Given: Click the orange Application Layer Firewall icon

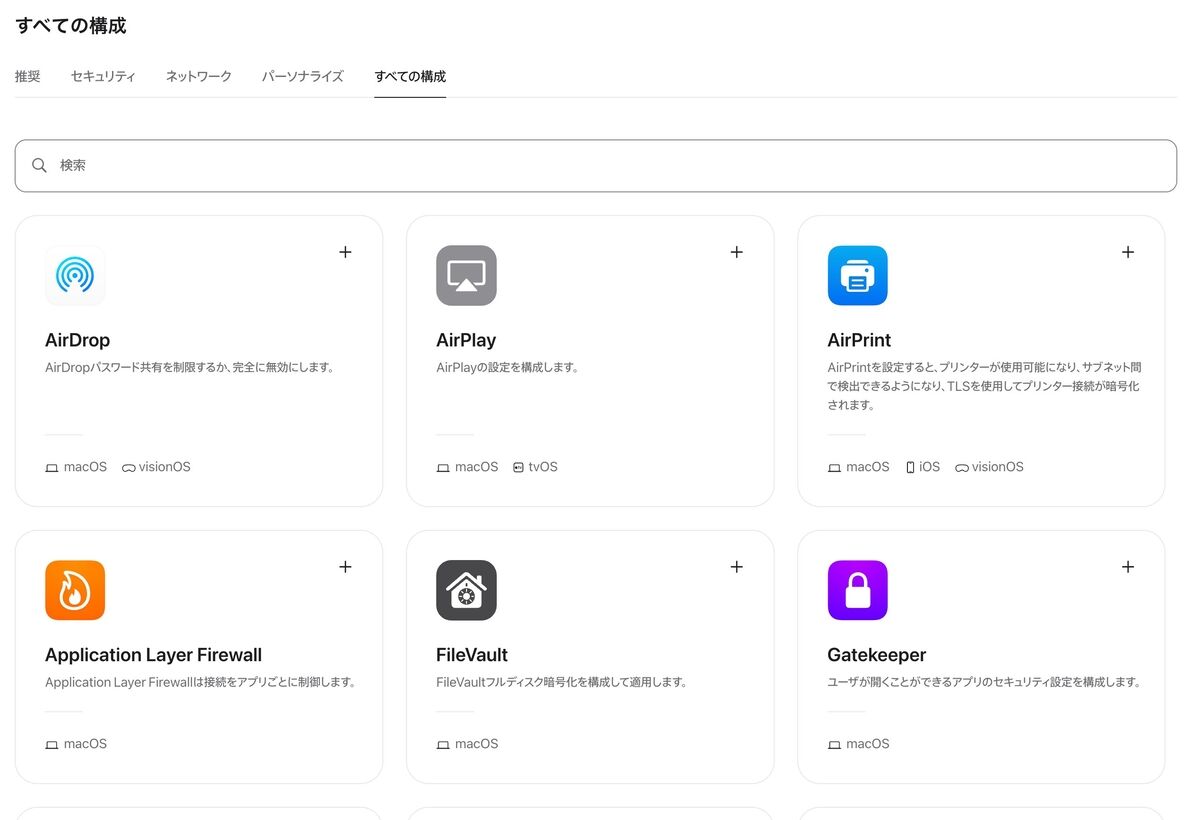Looking at the screenshot, I should [75, 590].
